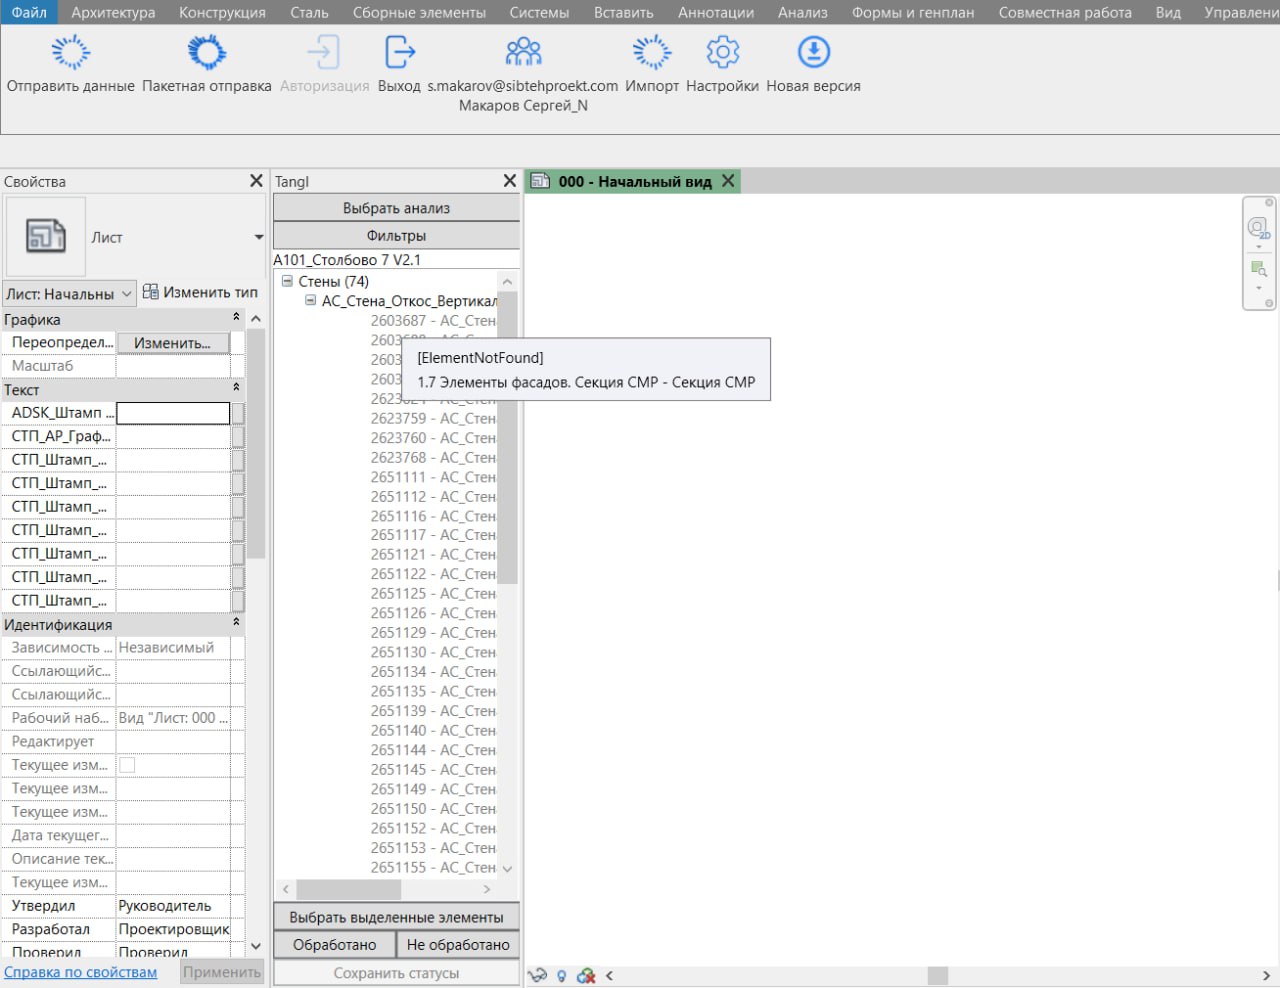Viewport: 1280px width, 988px height.
Task: Switch to the Сборные элементы tab
Action: click(419, 12)
